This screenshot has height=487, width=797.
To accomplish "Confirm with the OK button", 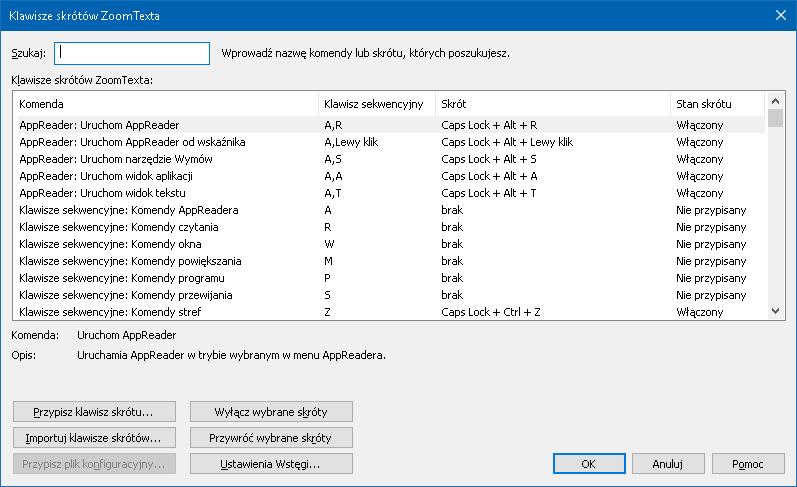I will pos(589,464).
